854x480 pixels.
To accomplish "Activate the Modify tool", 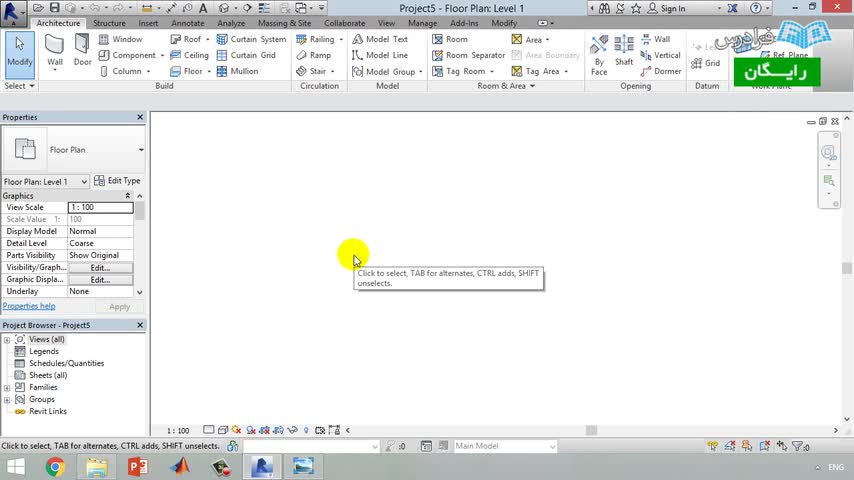I will [x=20, y=53].
